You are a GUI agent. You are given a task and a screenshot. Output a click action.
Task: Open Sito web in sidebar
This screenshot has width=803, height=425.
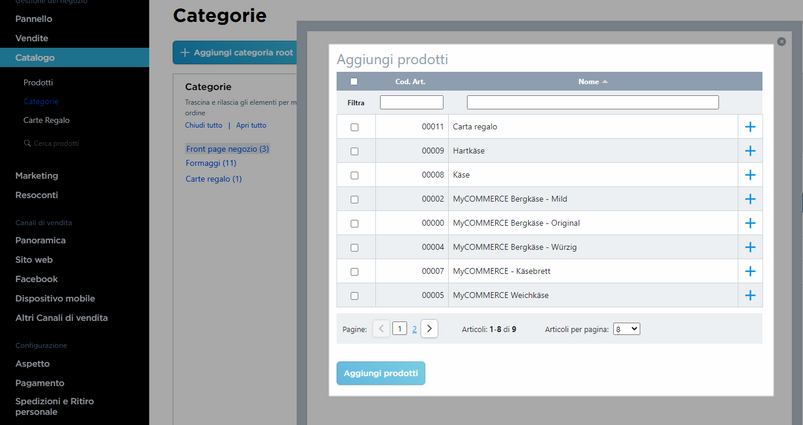34,260
